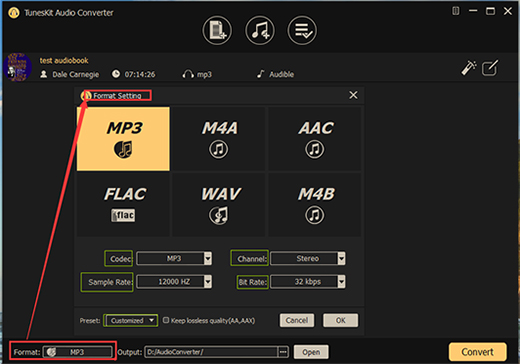This screenshot has height=364, width=520.
Task: Click the Cancel button in Format Setting
Action: pyautogui.click(x=297, y=320)
